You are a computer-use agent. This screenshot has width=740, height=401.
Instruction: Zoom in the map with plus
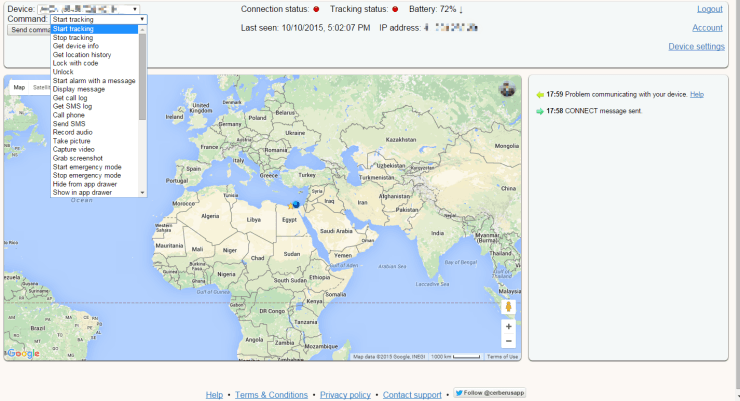508,326
